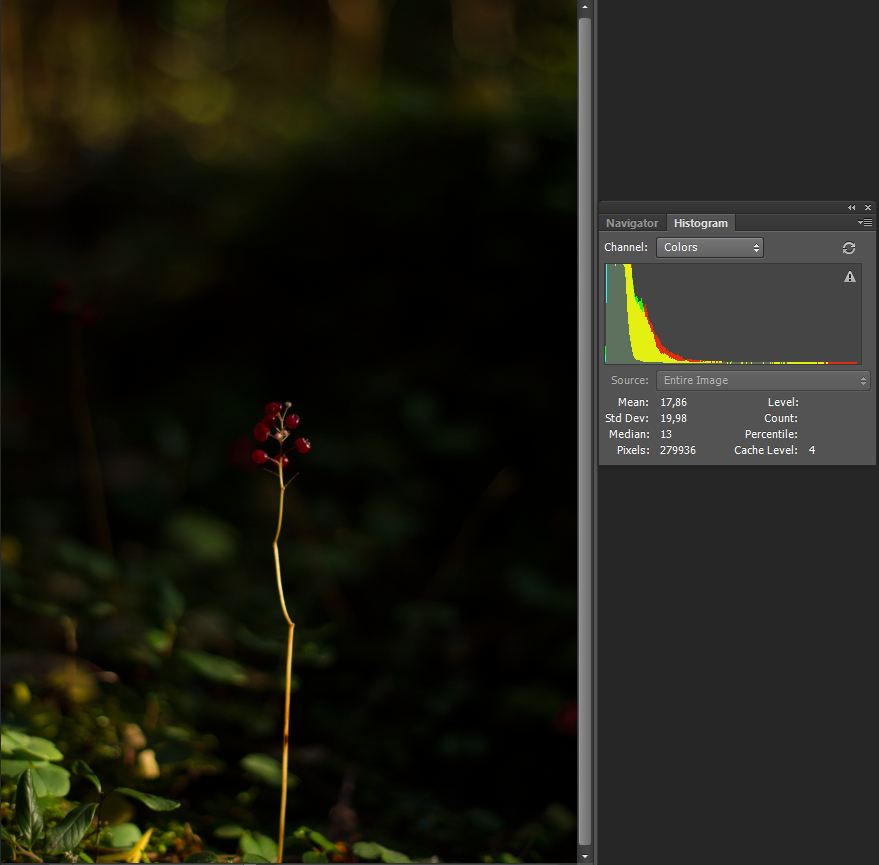This screenshot has height=865, width=879.
Task: Close the Histogram panel
Action: click(x=868, y=207)
